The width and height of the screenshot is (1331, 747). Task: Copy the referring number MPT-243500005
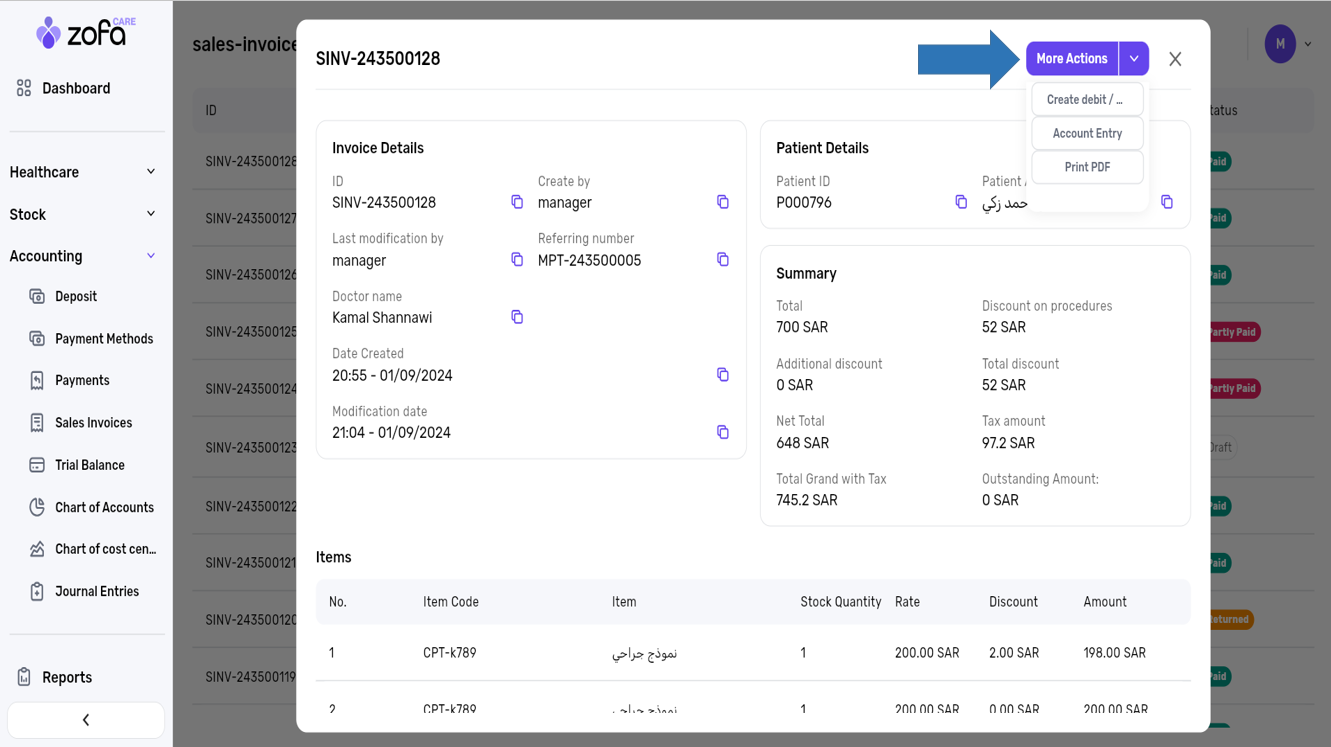722,260
